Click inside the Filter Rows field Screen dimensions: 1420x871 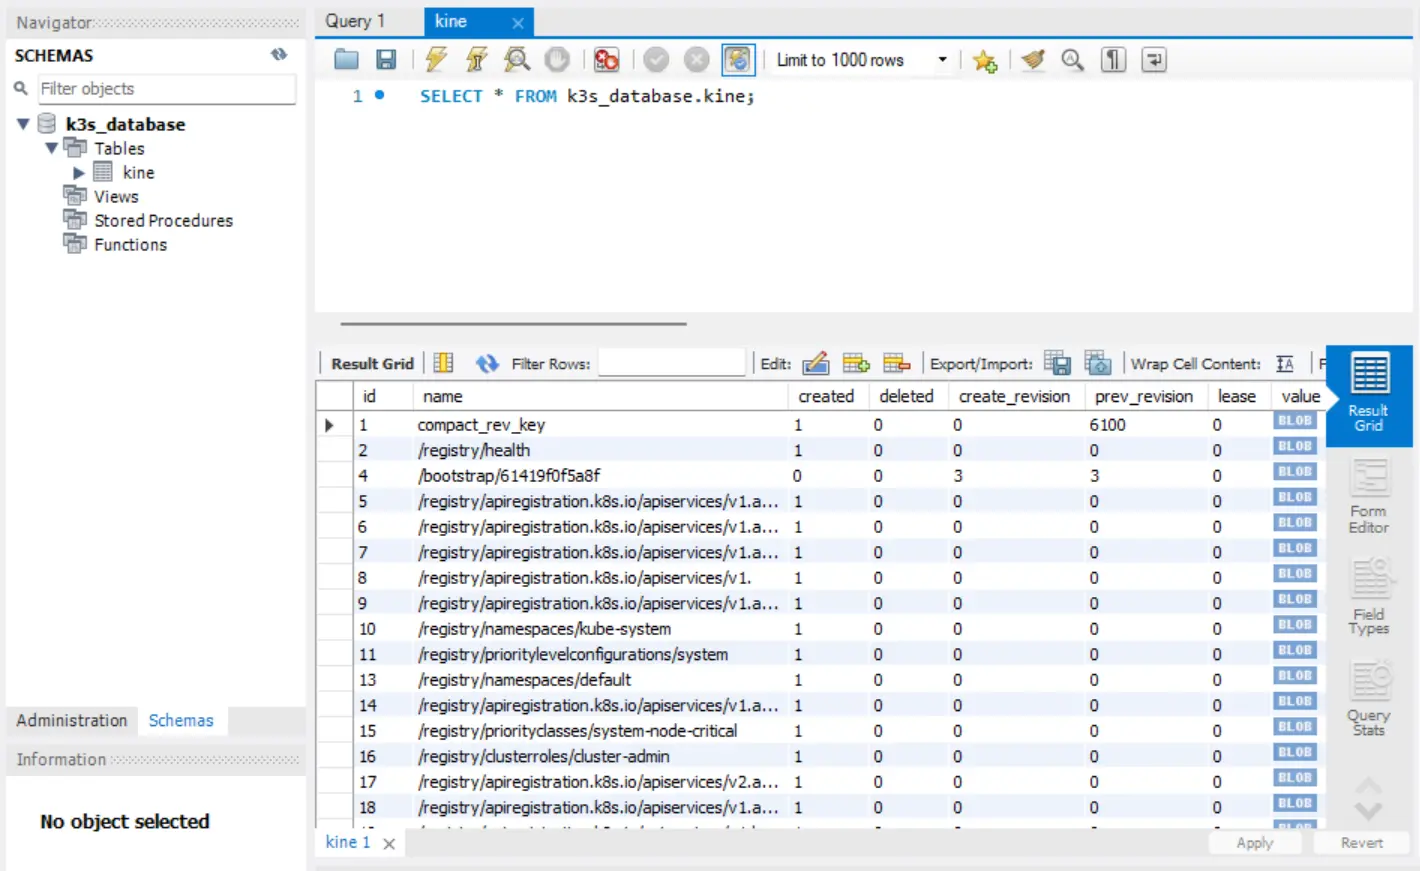pyautogui.click(x=670, y=363)
